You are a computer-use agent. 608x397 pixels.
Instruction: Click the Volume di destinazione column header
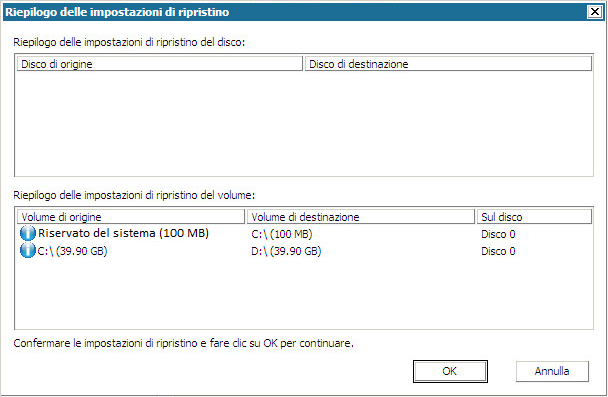click(361, 216)
